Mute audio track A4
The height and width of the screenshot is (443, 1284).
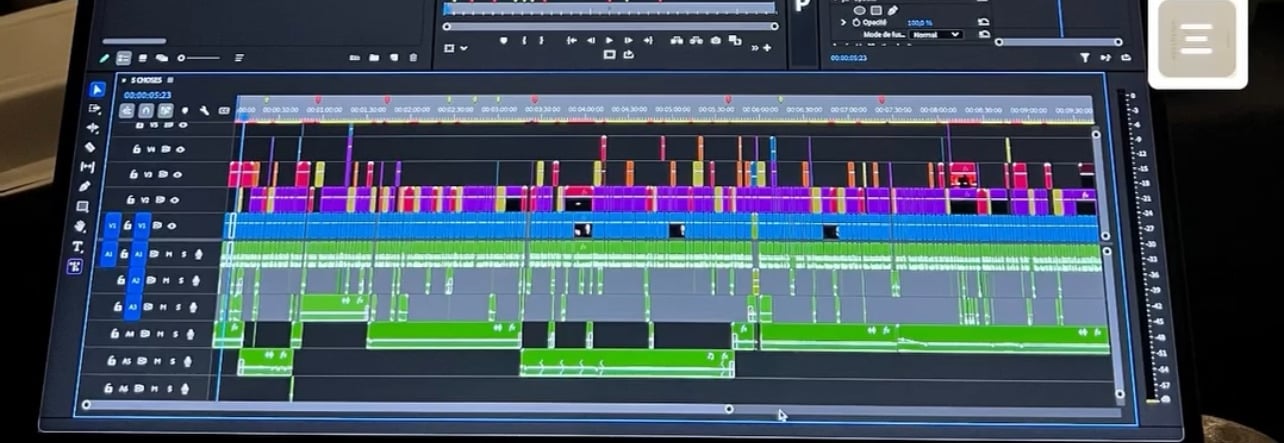(158, 333)
